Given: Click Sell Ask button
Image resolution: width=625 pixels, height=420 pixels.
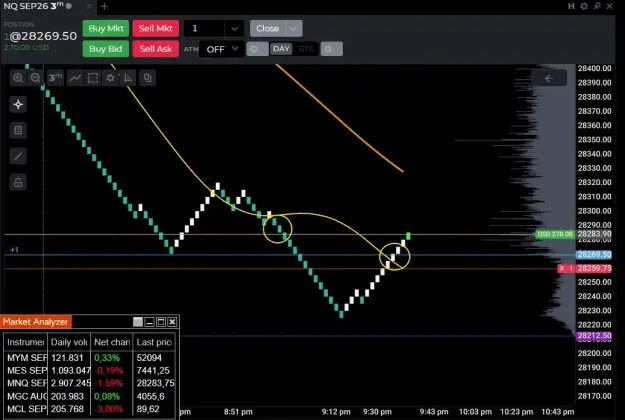Looking at the screenshot, I should click(x=155, y=49).
